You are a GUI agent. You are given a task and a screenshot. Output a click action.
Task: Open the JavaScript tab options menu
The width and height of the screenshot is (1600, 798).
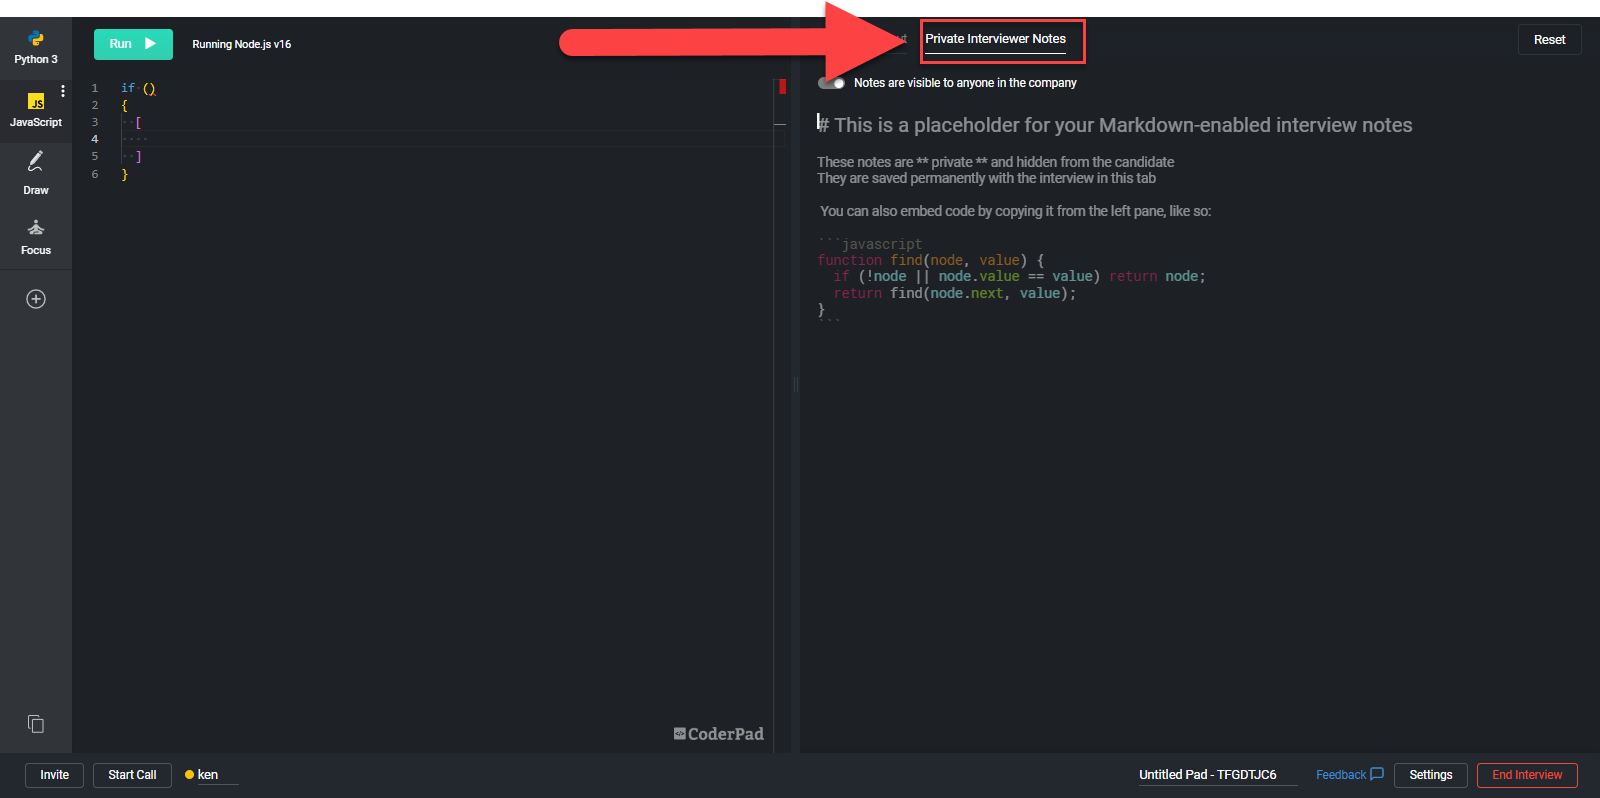click(x=63, y=91)
